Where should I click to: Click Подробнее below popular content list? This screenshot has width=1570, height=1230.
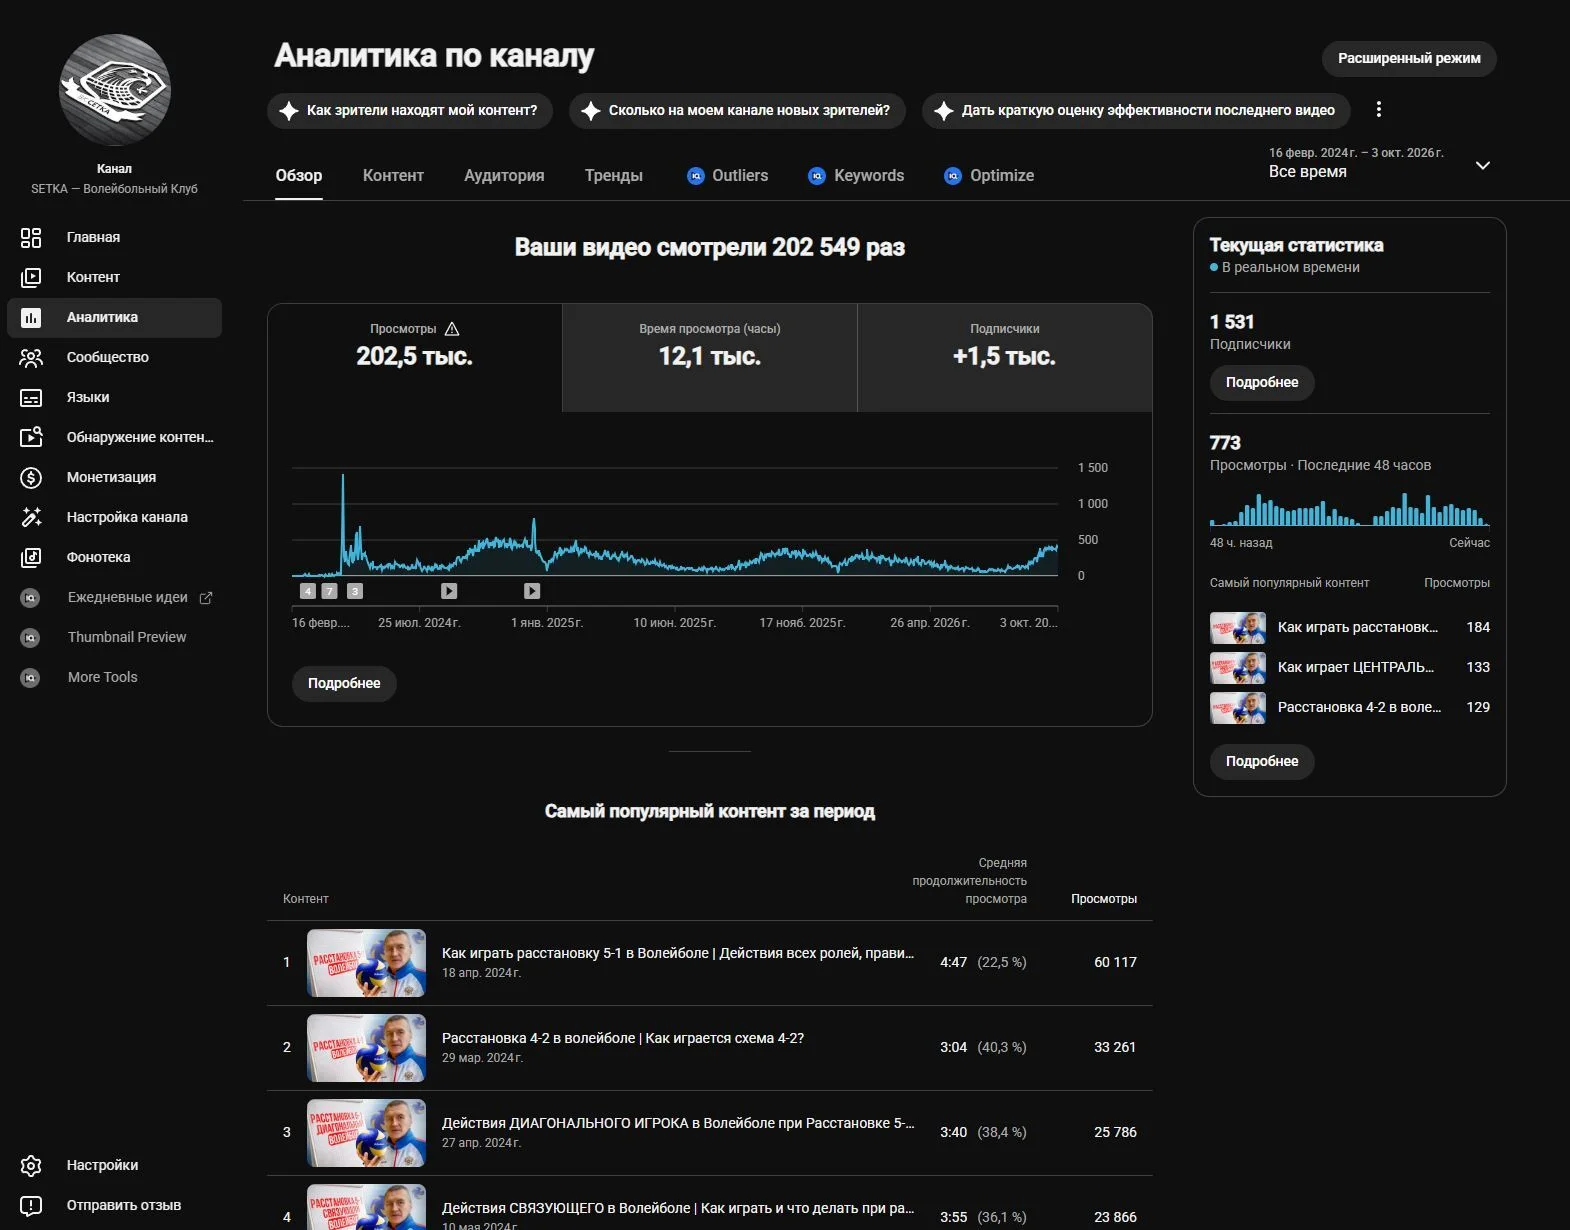[x=1262, y=761]
